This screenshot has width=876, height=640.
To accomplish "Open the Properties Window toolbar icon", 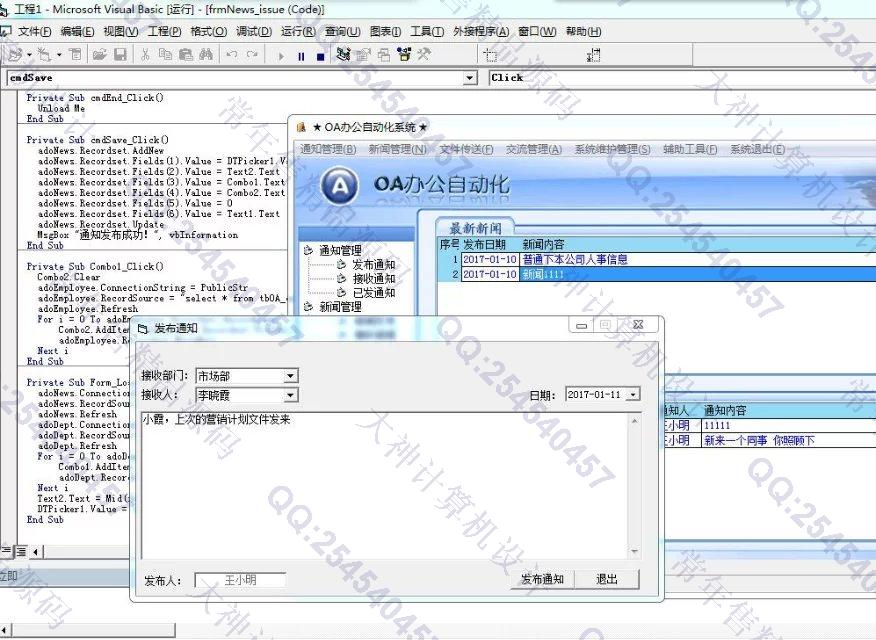I will point(363,54).
